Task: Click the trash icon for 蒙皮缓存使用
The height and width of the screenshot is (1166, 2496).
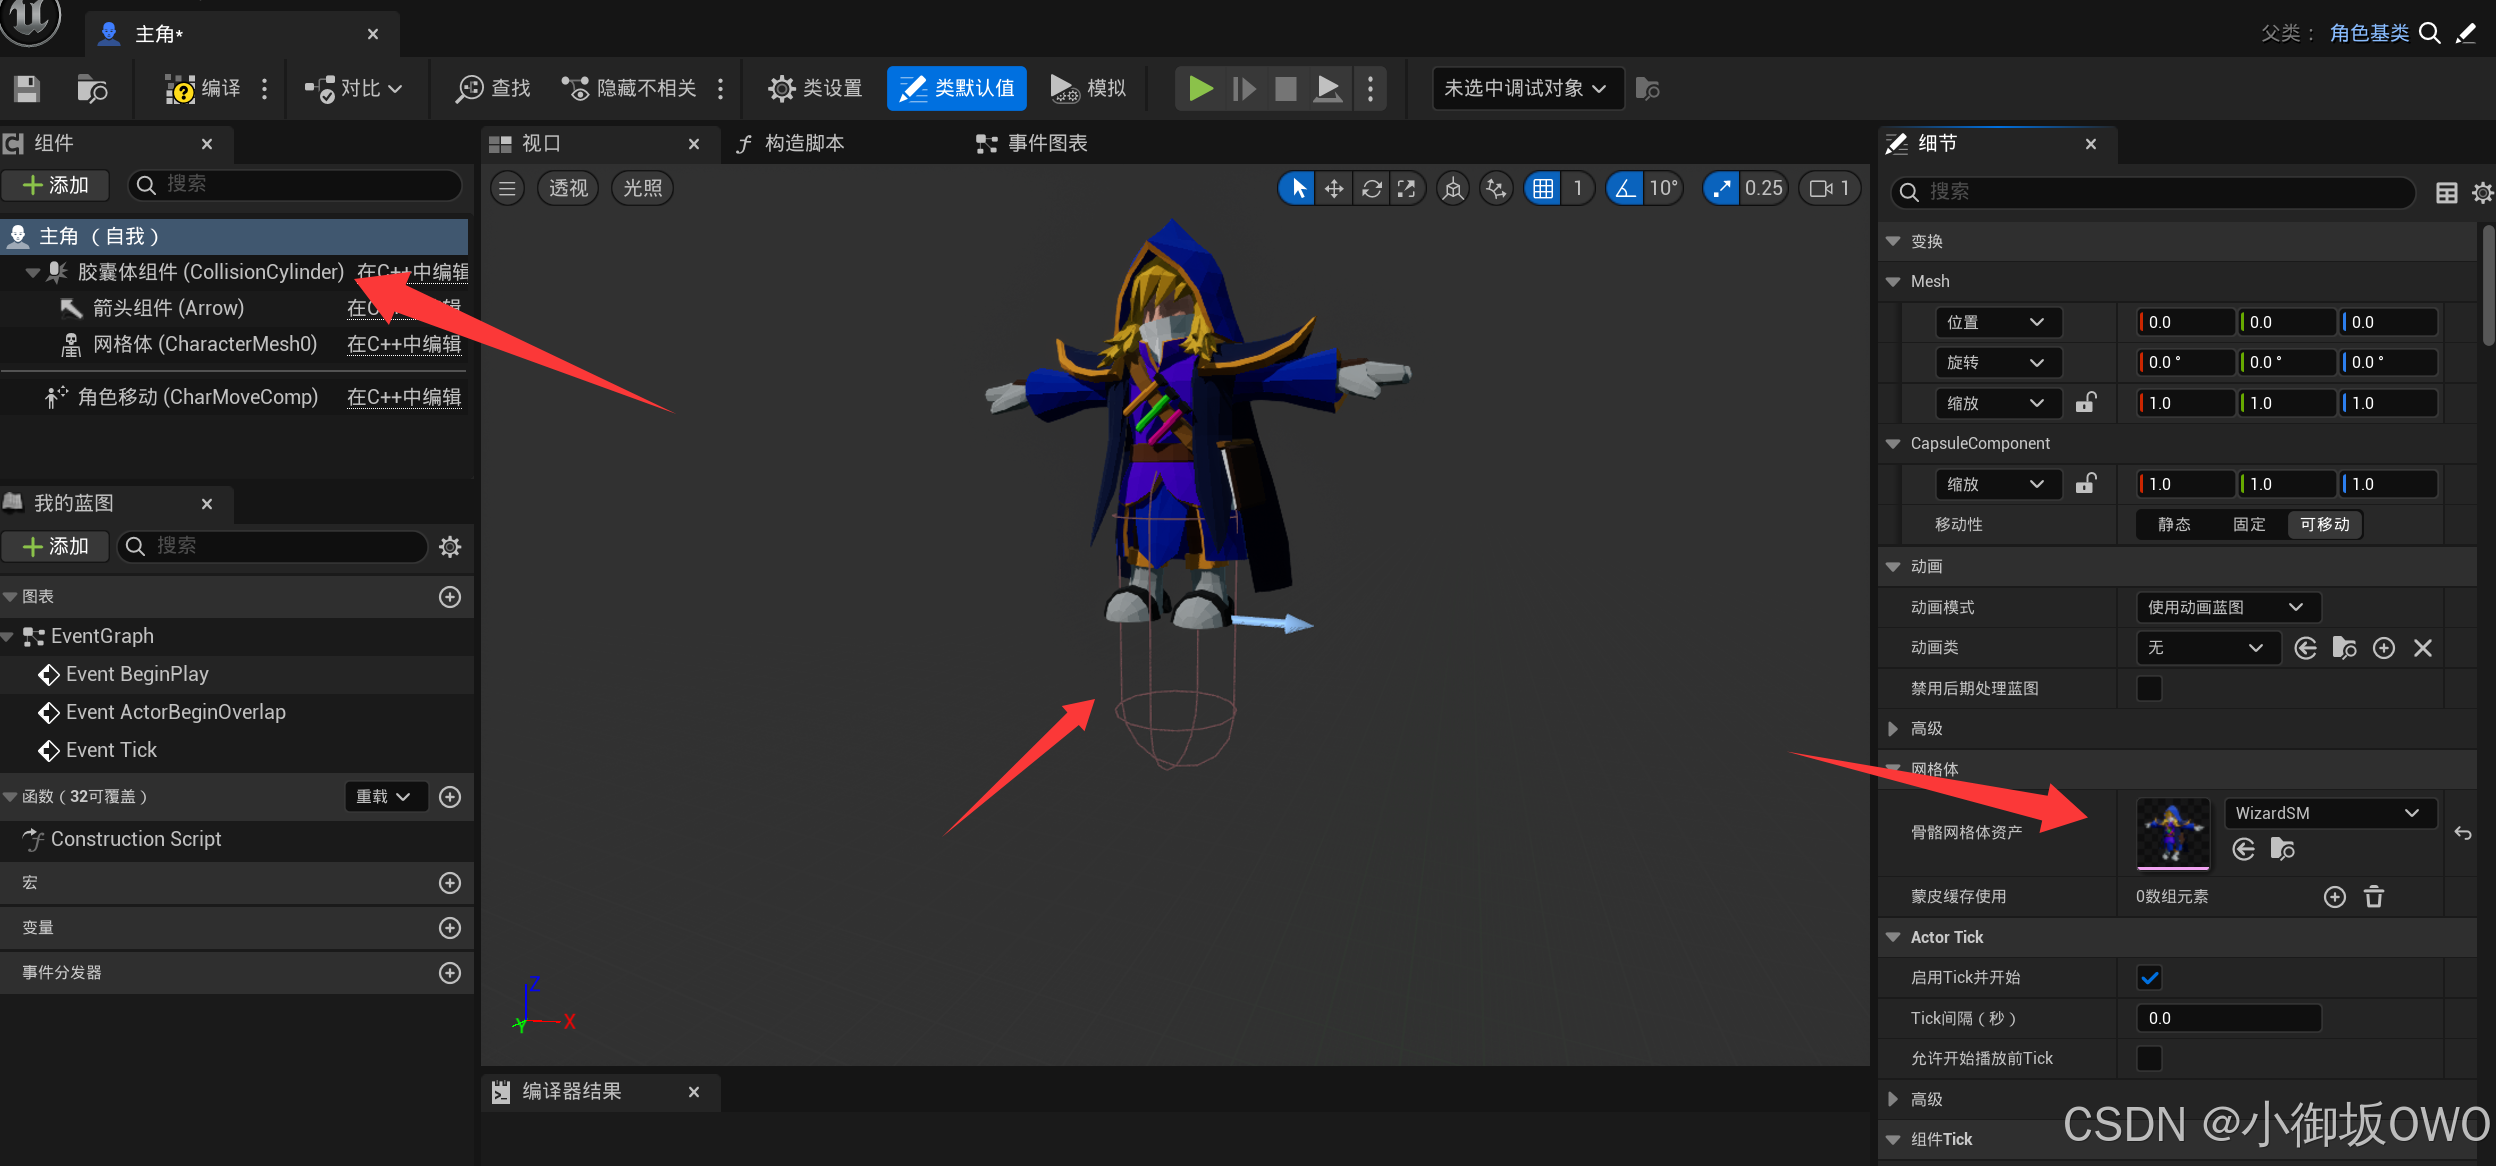Action: coord(2374,897)
